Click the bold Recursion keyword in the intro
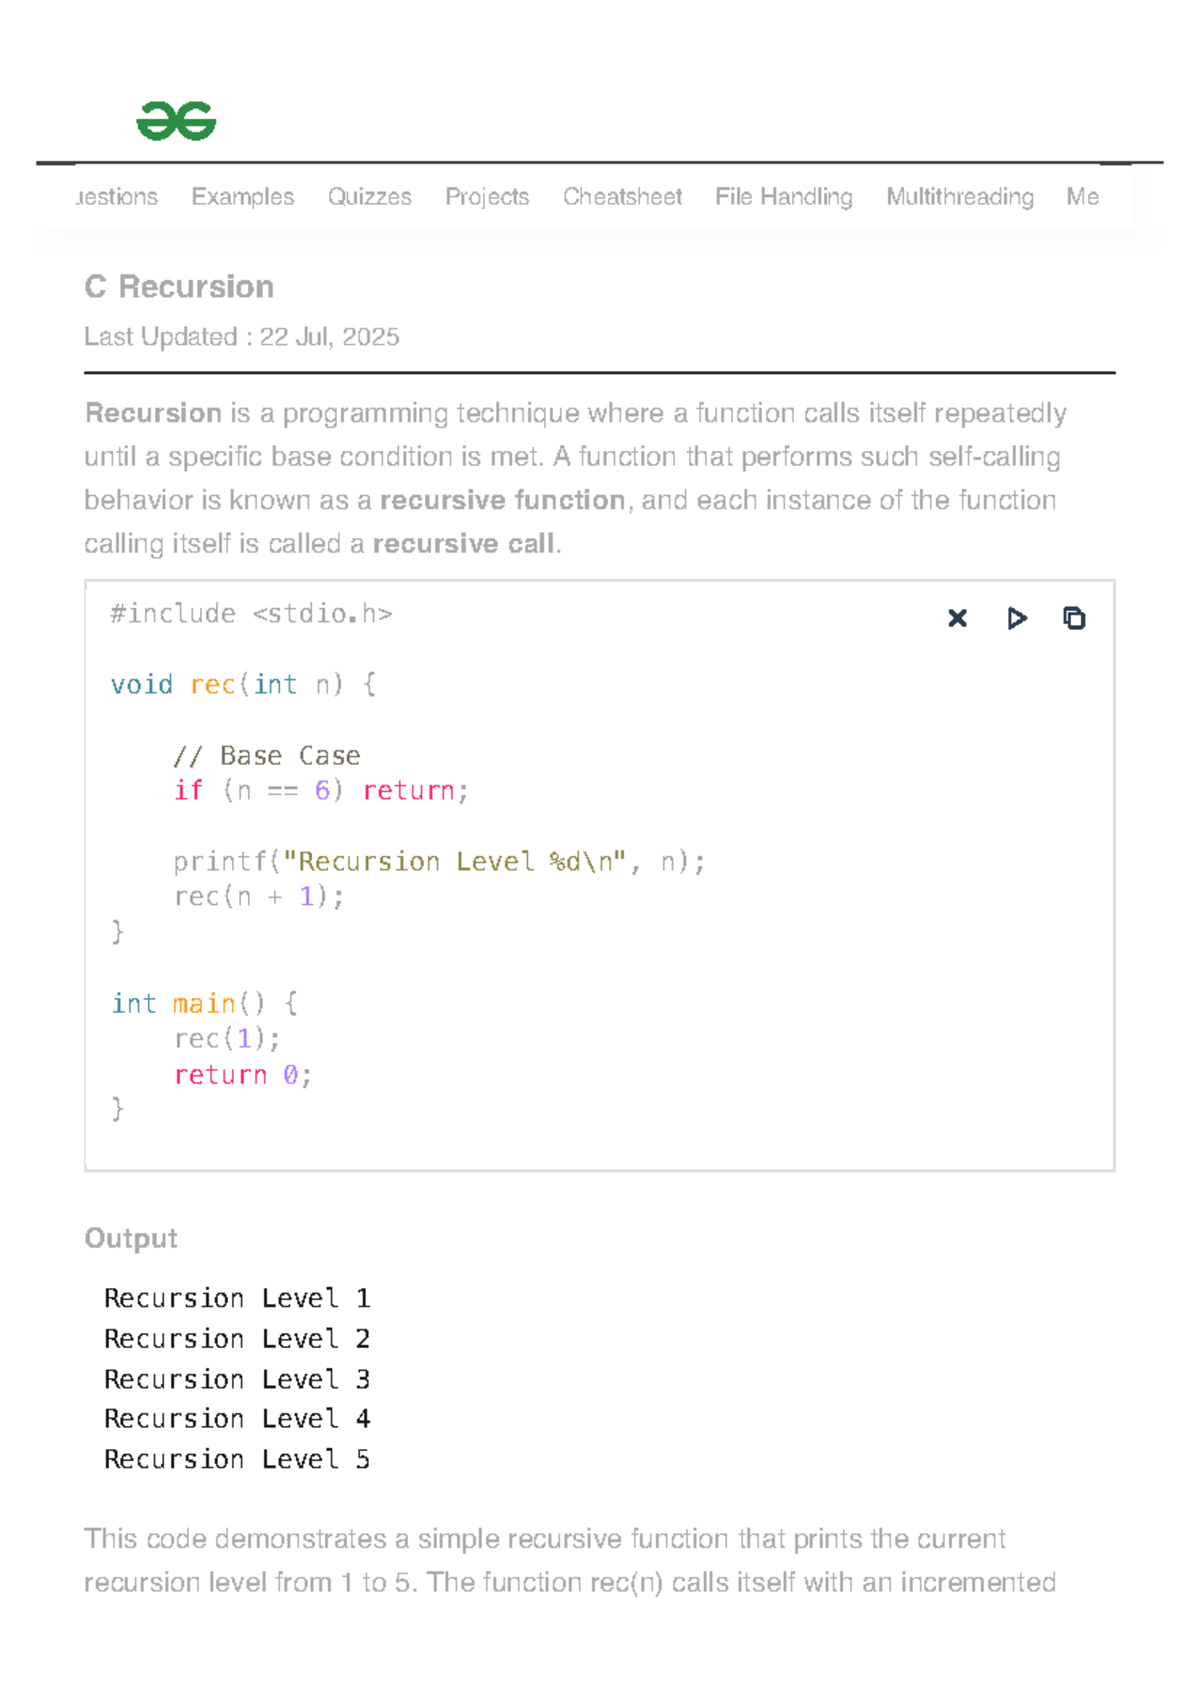This screenshot has height=1696, width=1200. 153,412
